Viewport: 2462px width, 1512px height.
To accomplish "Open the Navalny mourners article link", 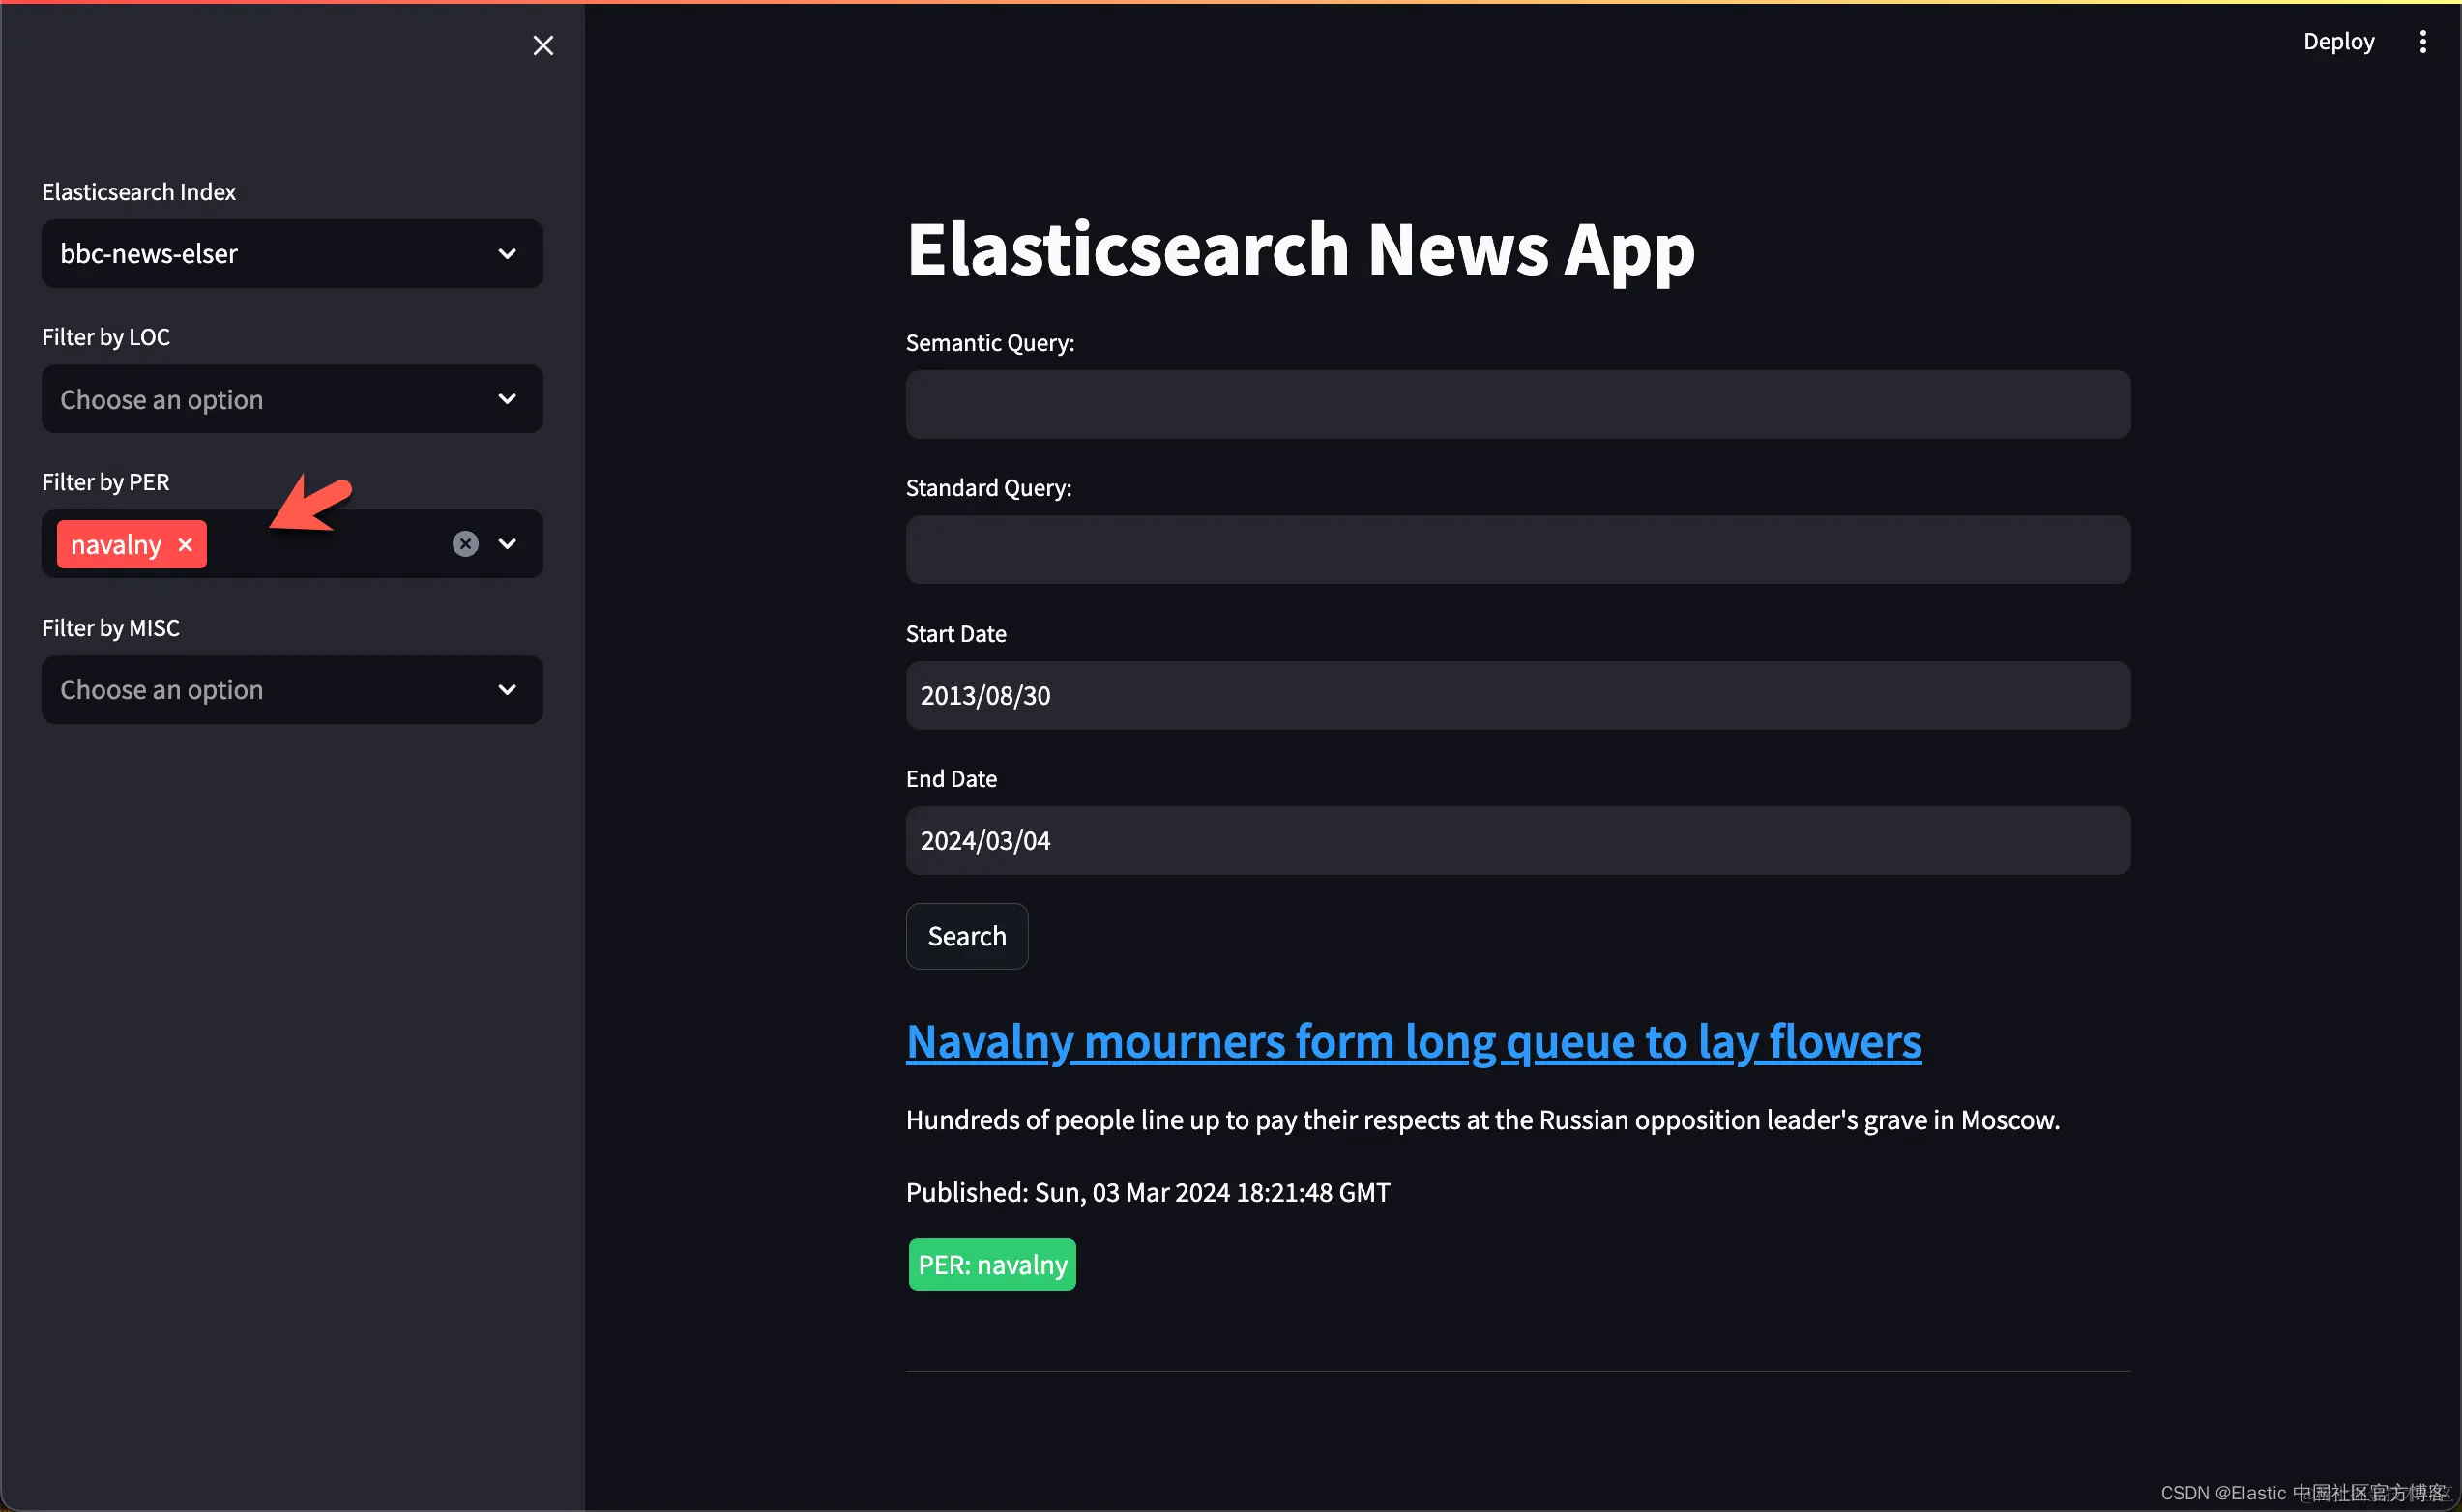I will (1413, 1041).
